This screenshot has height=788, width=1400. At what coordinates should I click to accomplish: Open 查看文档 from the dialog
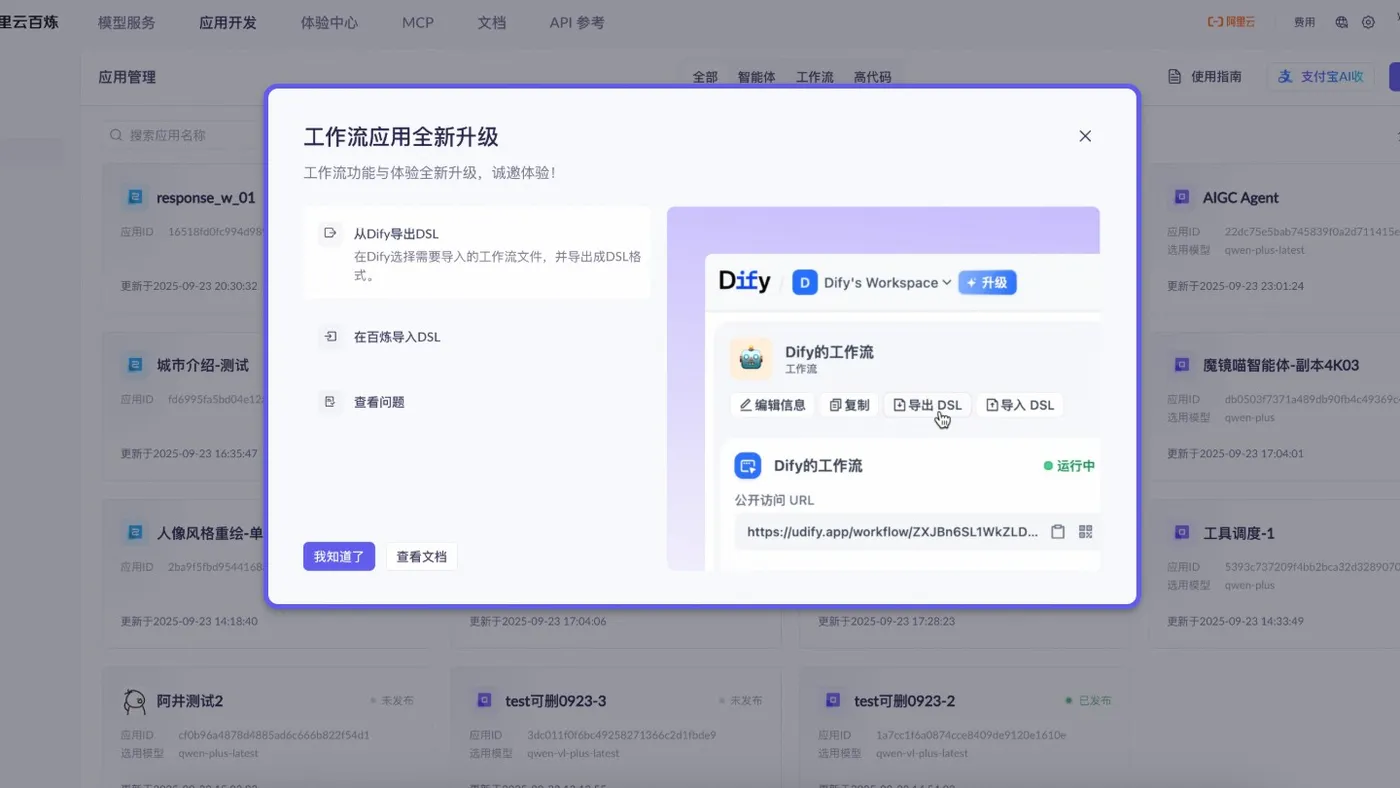pos(421,557)
